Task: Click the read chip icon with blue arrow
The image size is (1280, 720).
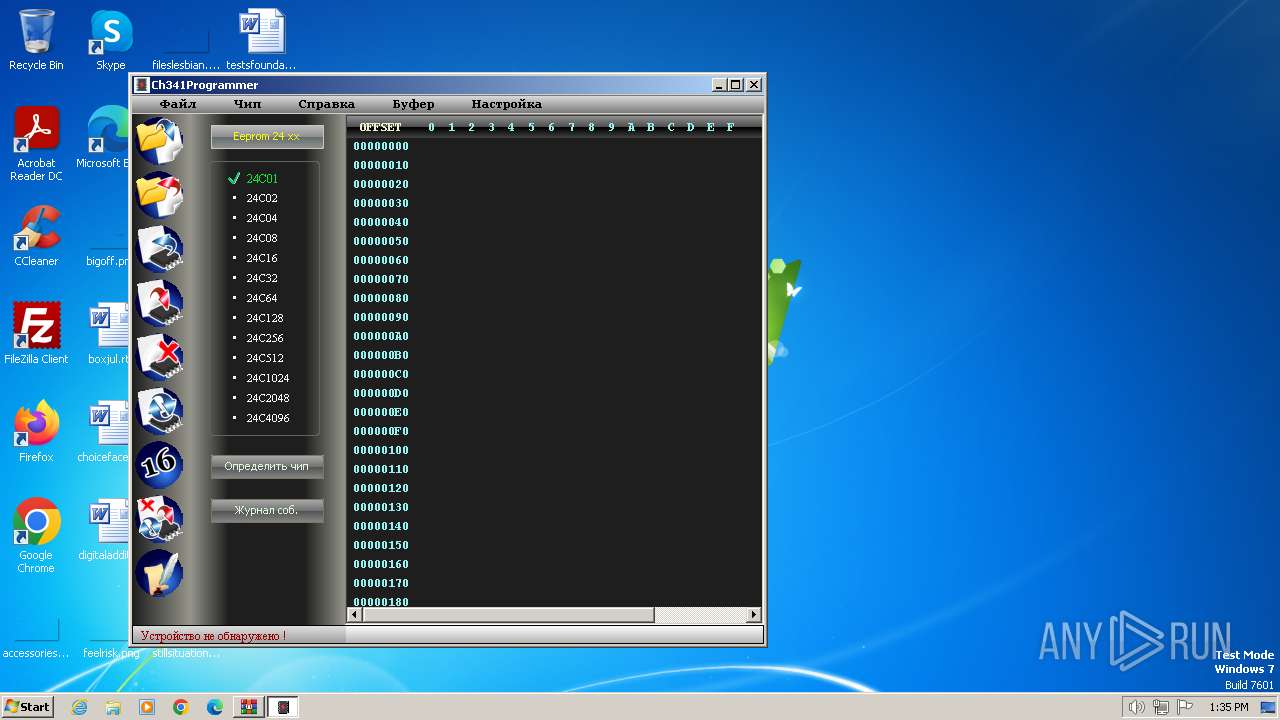Action: tap(159, 248)
